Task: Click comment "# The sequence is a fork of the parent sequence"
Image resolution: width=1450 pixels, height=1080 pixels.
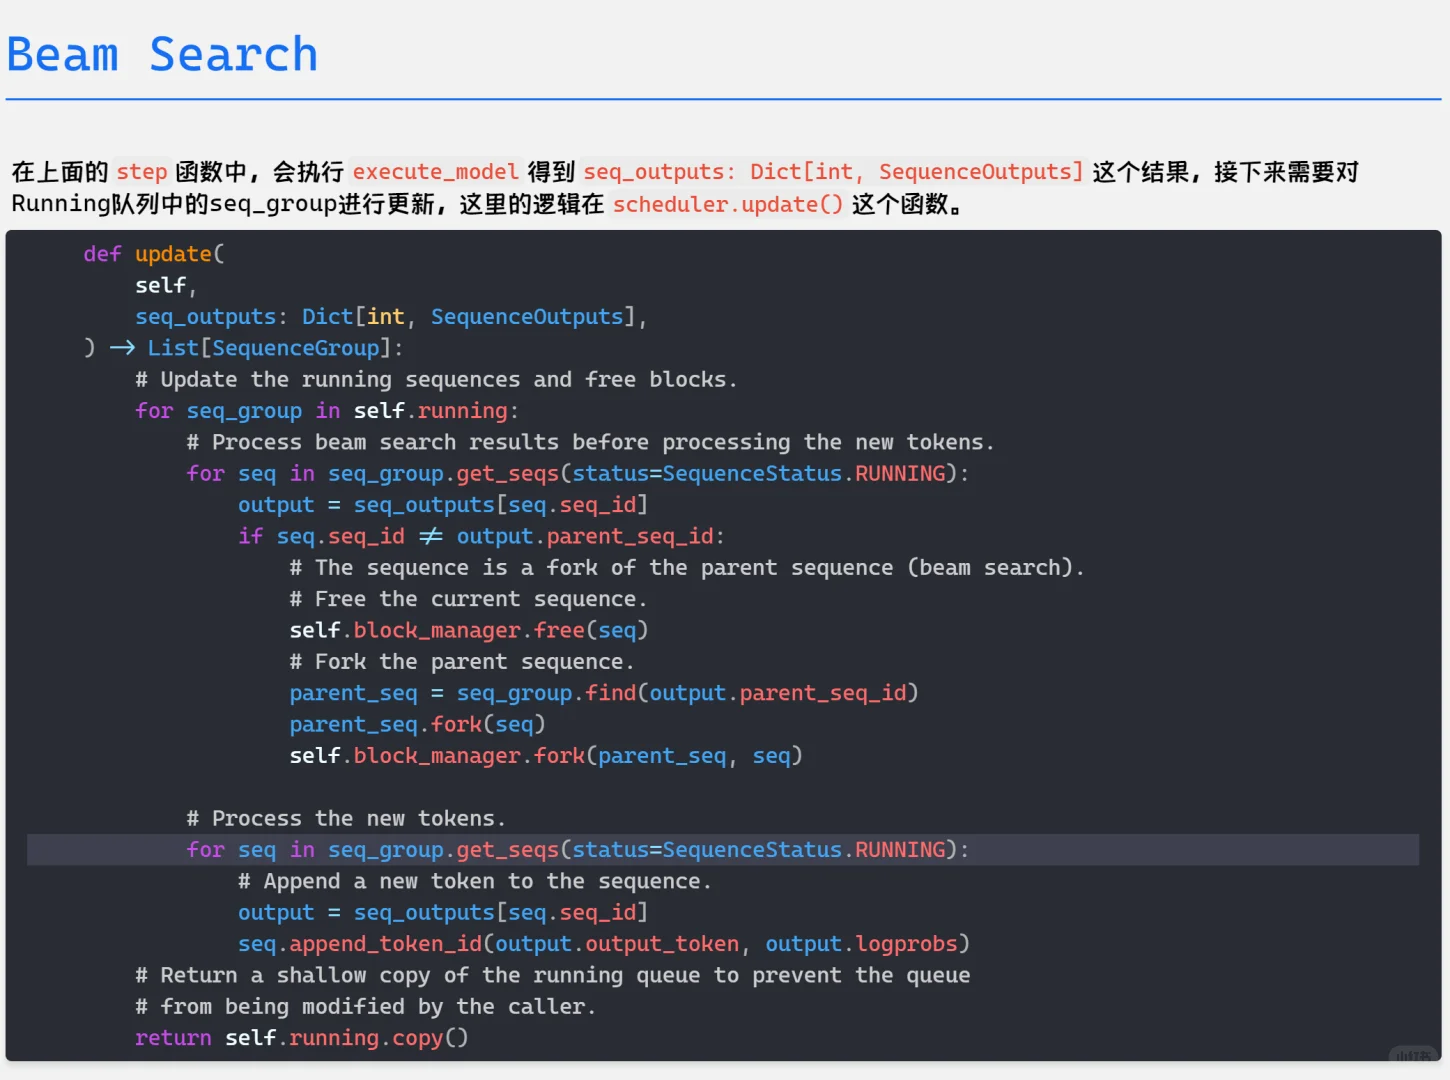Action: point(687,568)
